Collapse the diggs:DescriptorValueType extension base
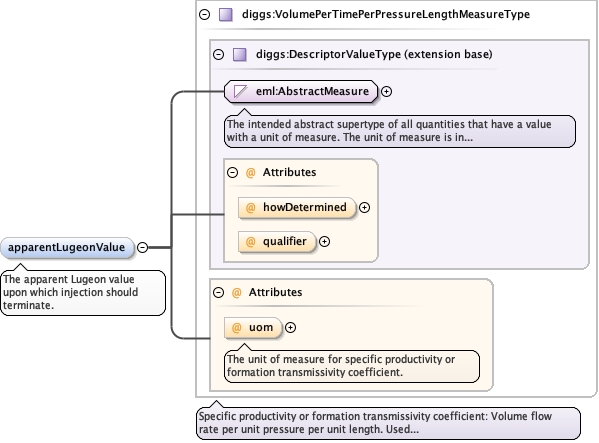Screen dimensions: 599x443 pos(219,54)
